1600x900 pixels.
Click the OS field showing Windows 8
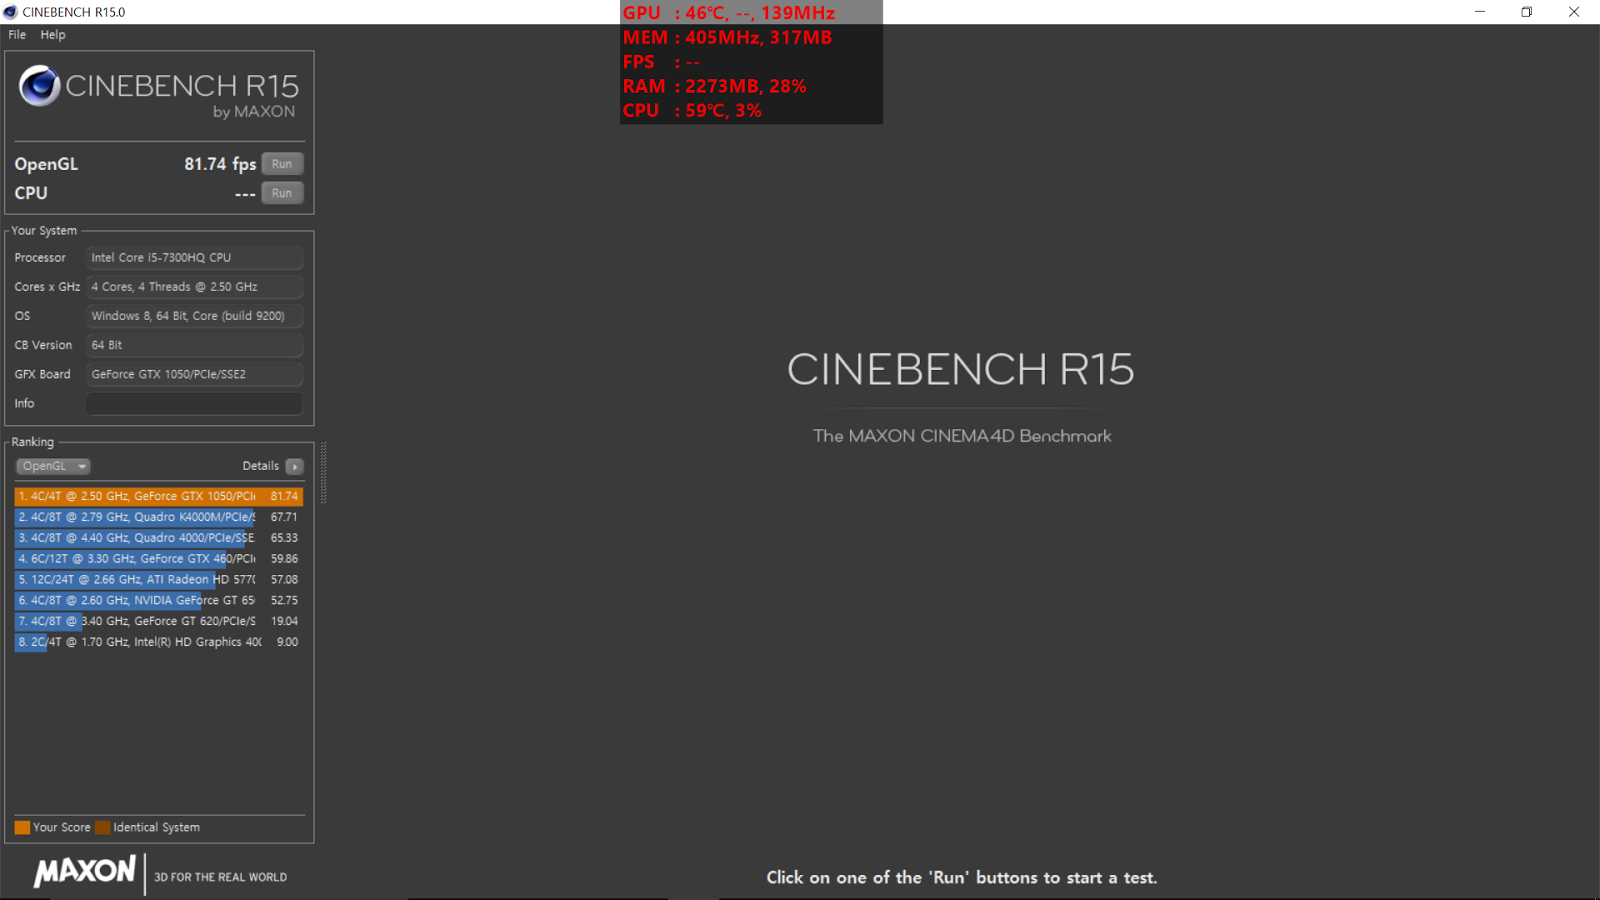pos(194,316)
